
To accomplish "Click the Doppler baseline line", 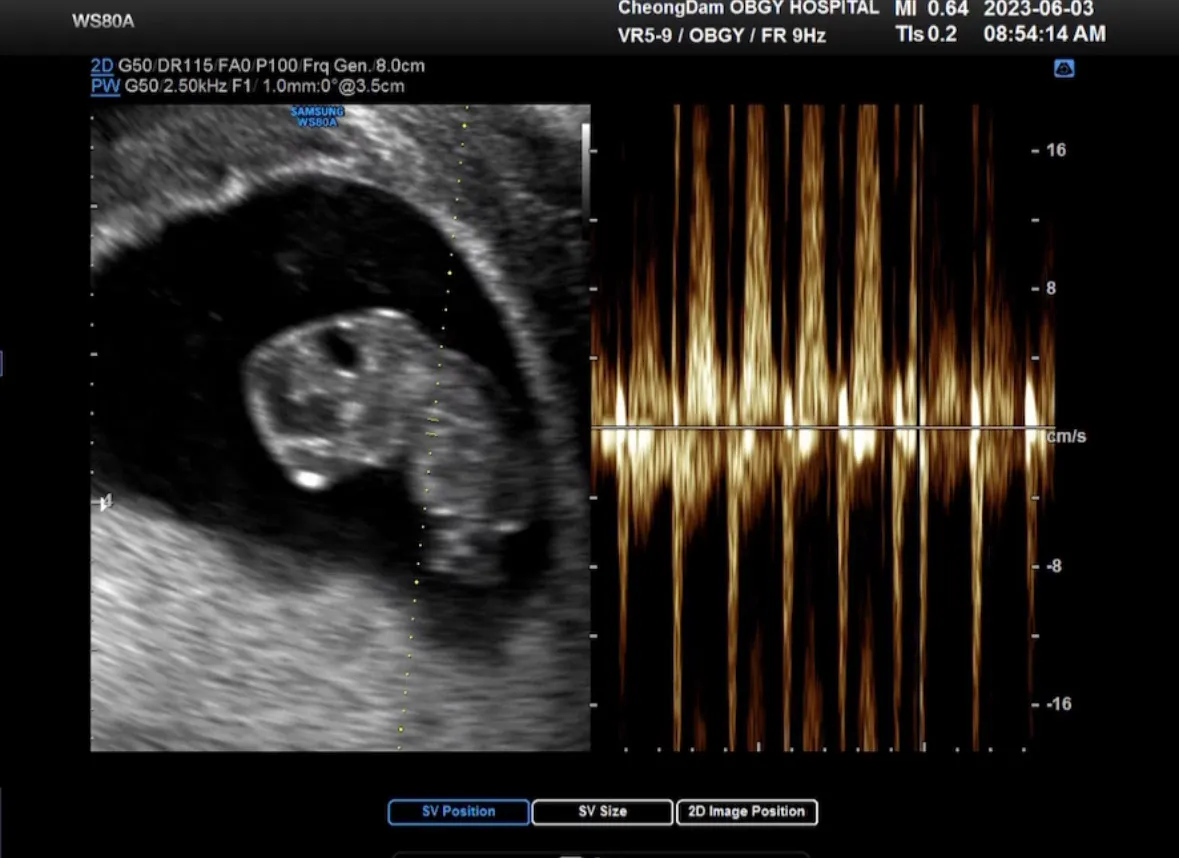I will (820, 427).
